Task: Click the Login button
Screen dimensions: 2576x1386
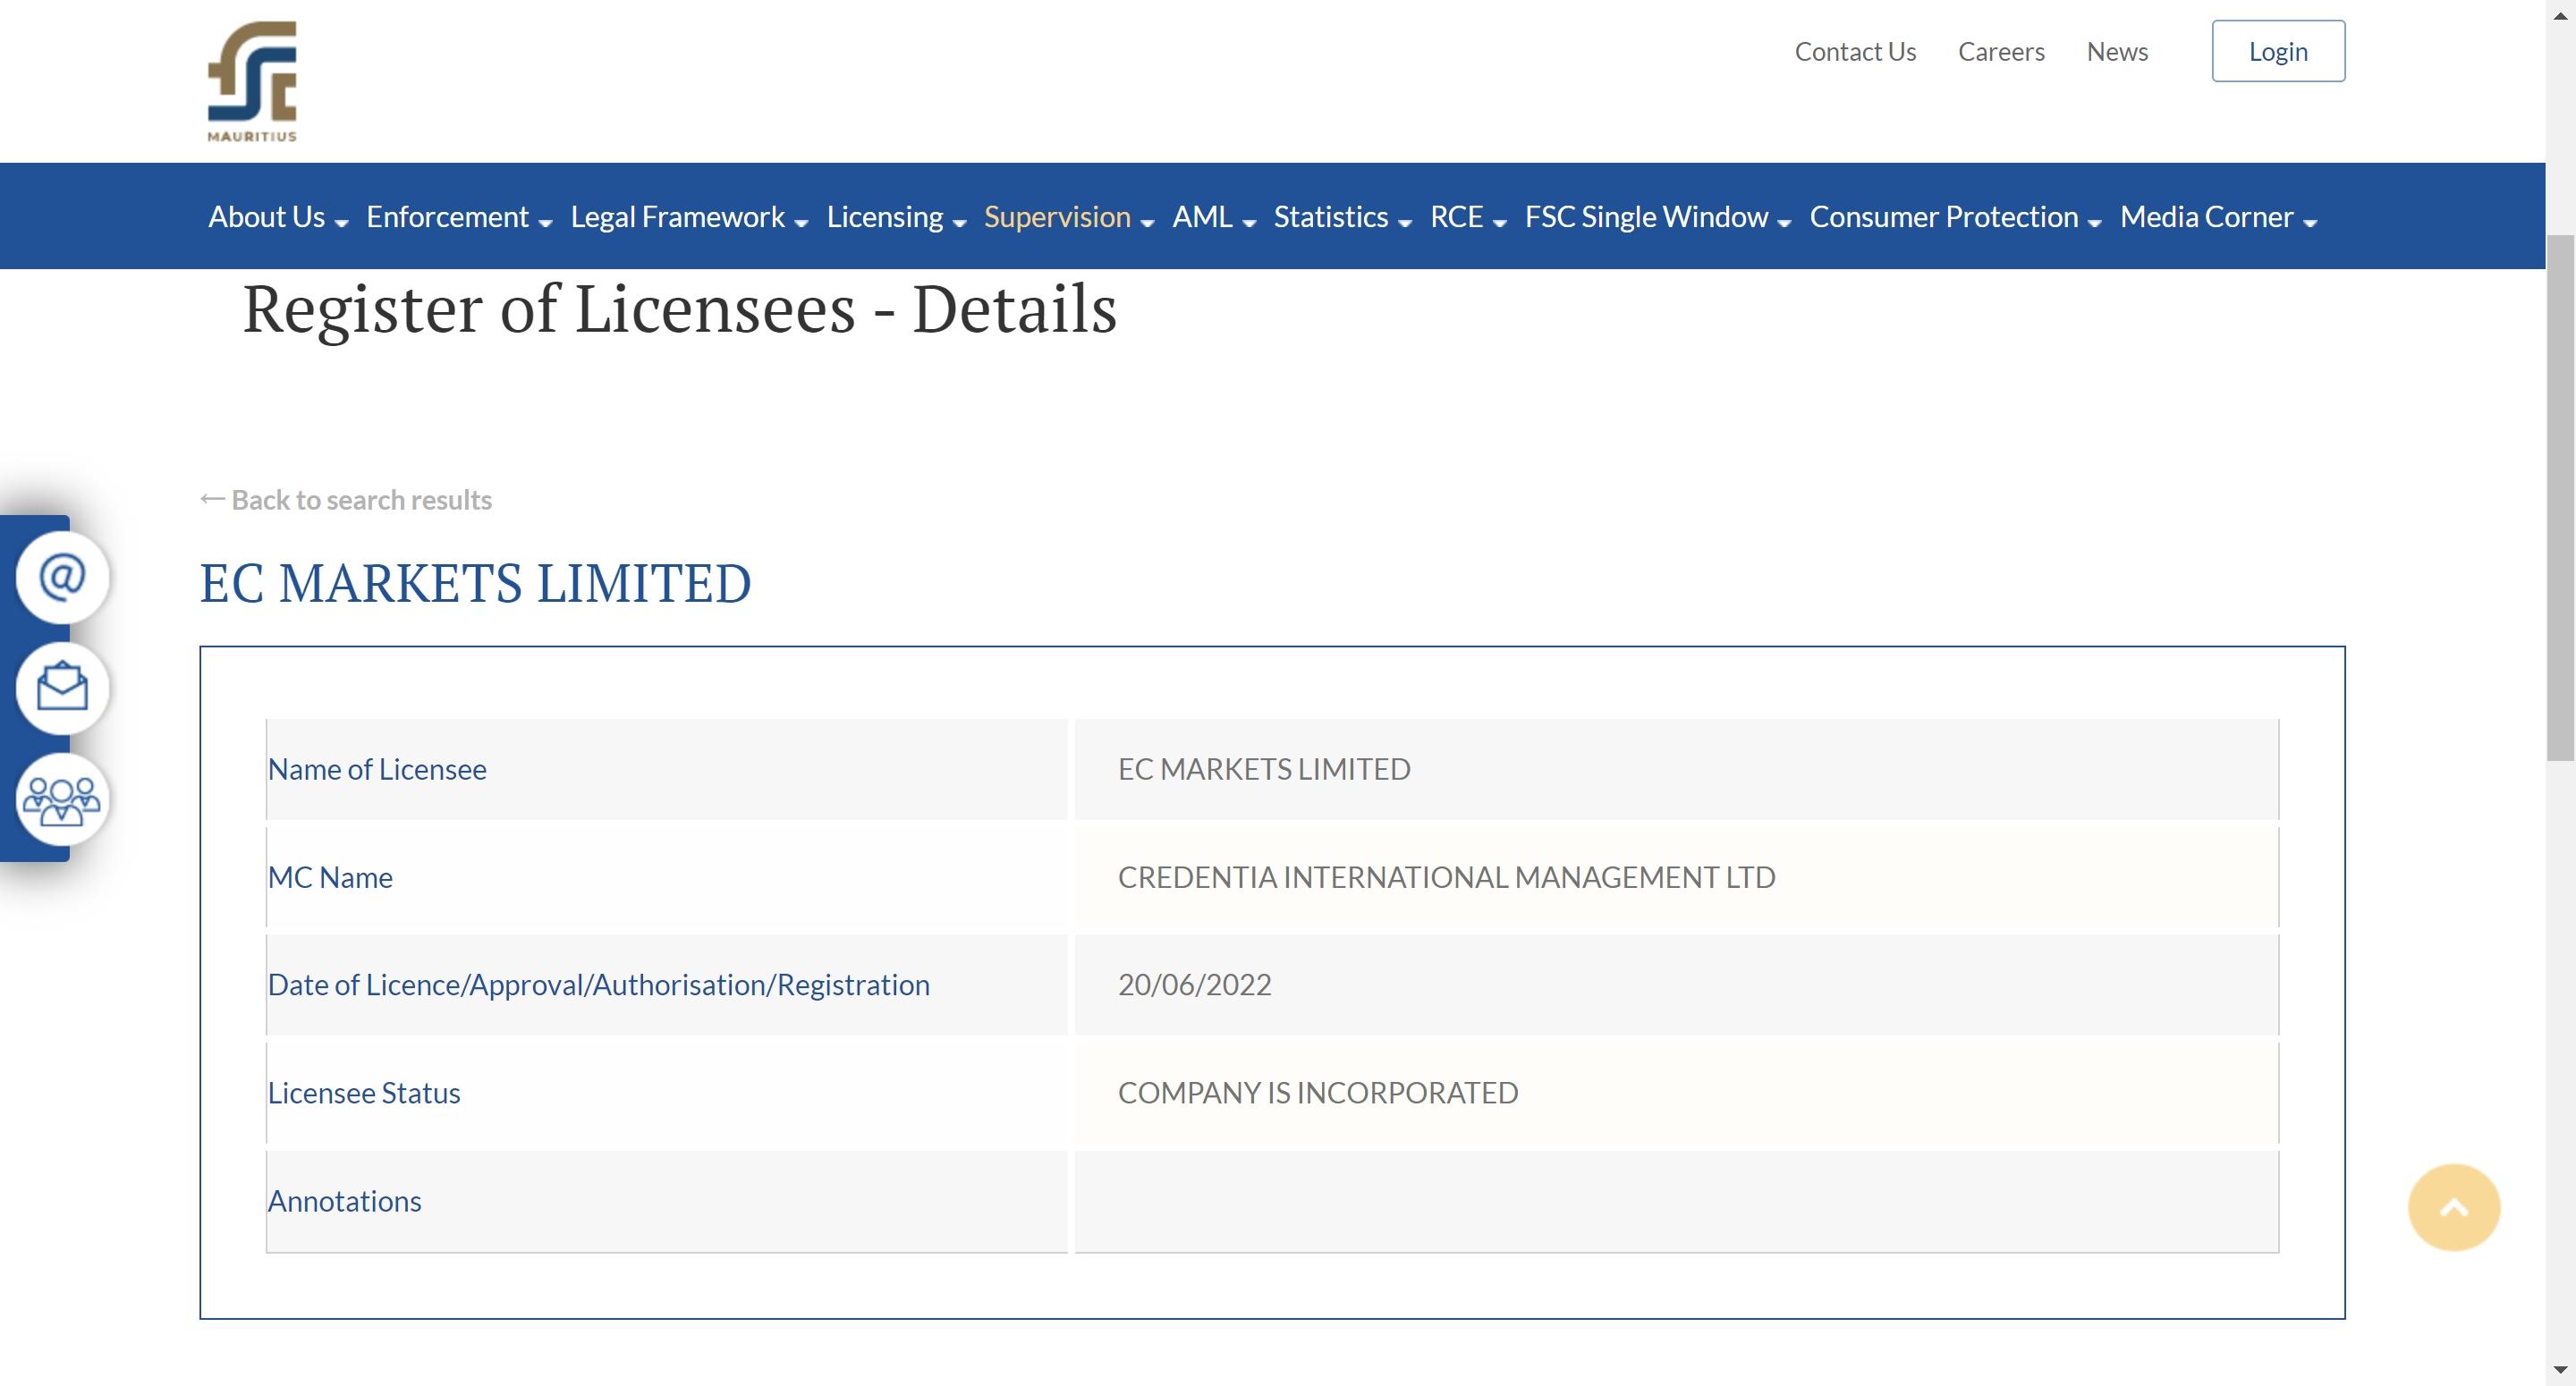Action: (2278, 51)
